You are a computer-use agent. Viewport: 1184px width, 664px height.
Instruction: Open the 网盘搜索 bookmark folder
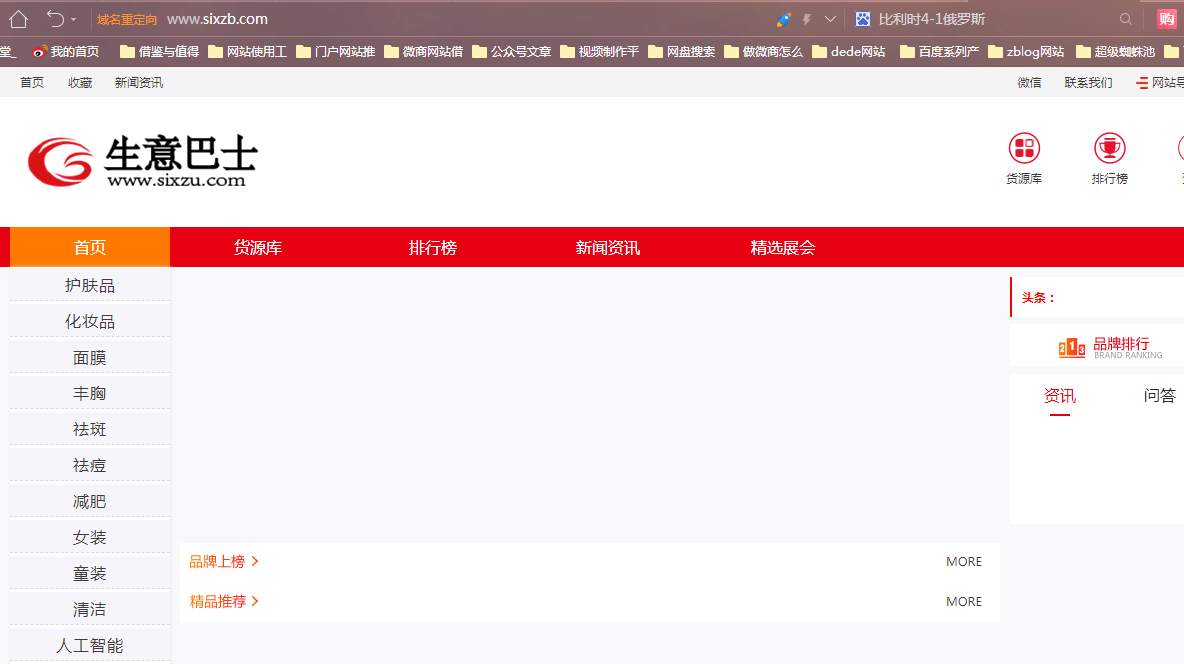[x=681, y=51]
